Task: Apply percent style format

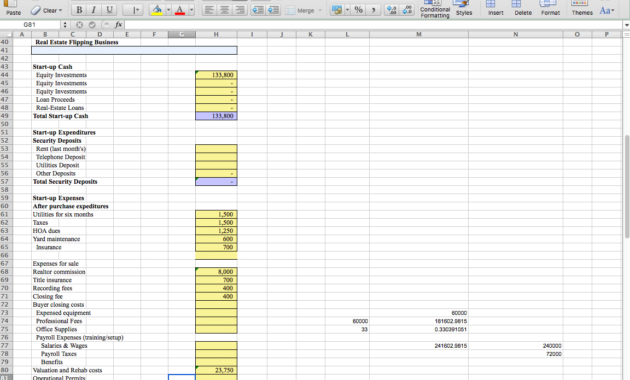Action: pyautogui.click(x=358, y=10)
